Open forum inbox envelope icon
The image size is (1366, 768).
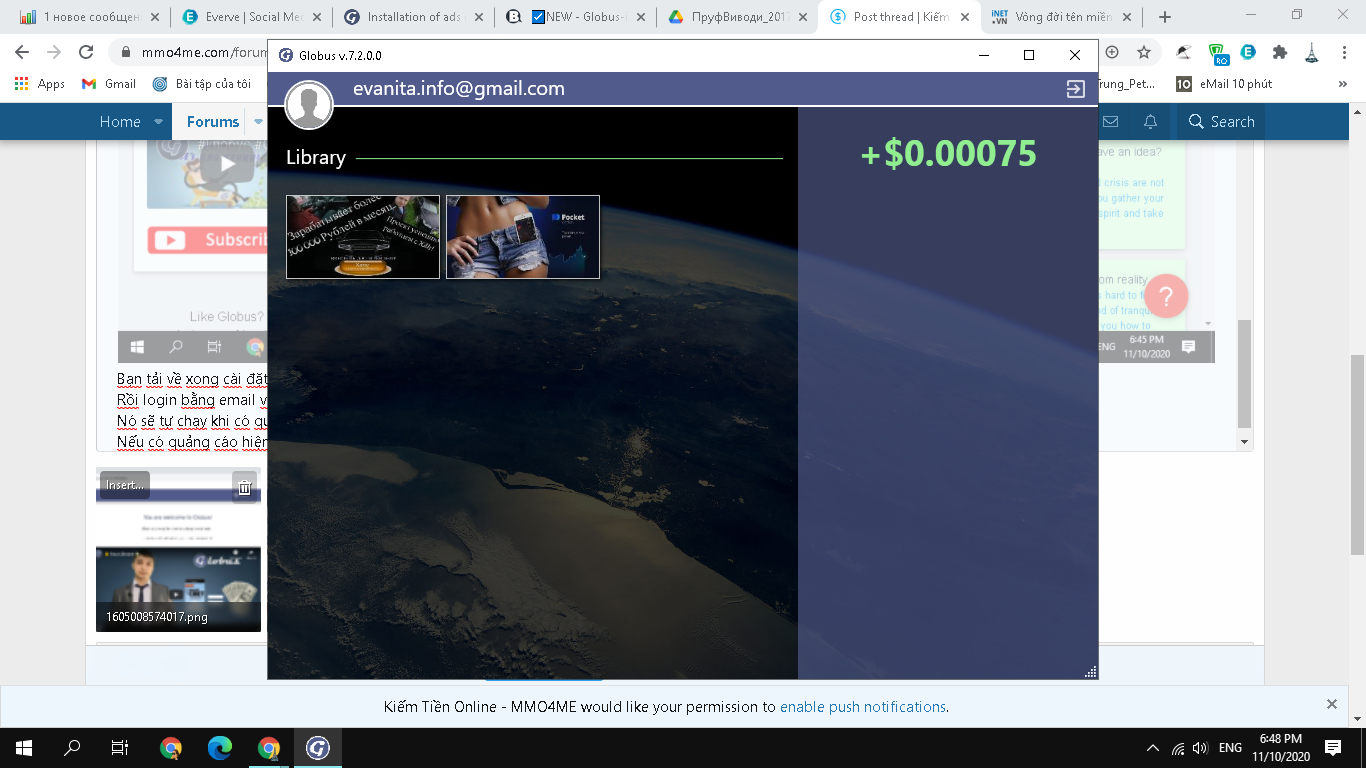[1110, 122]
